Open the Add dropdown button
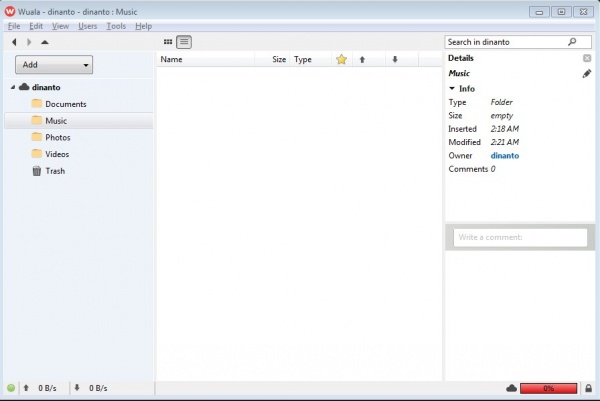The width and height of the screenshot is (600, 401). tap(54, 65)
